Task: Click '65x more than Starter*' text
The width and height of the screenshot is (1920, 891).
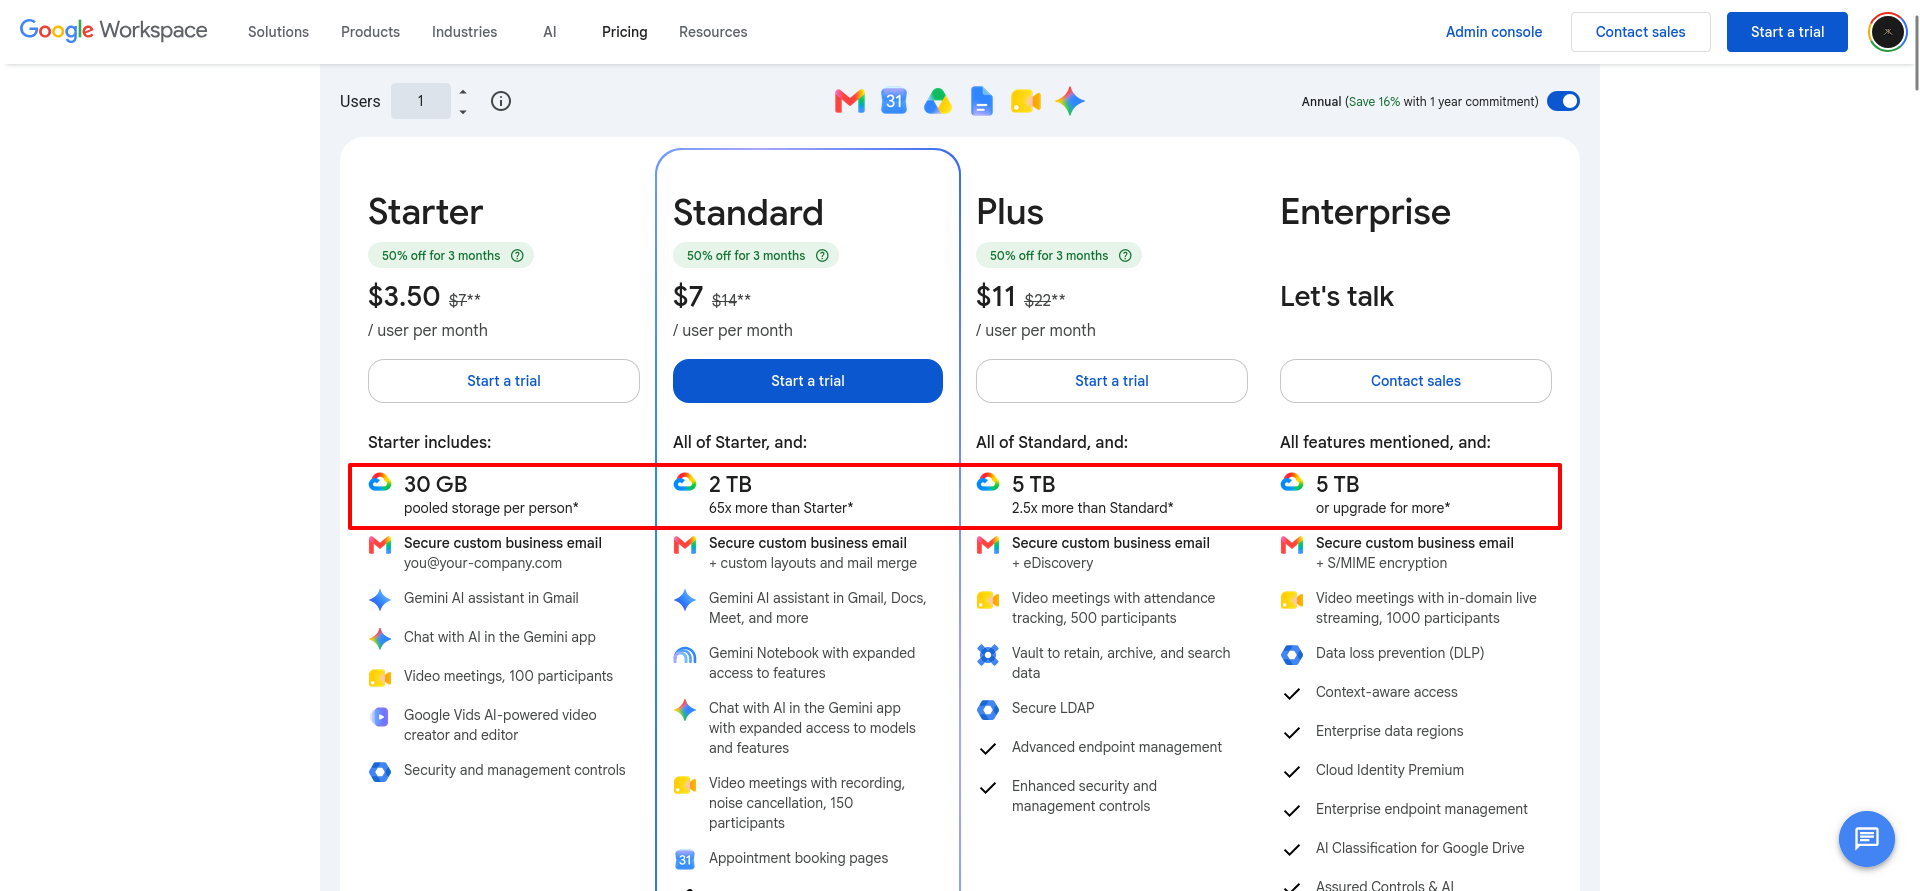Action: pyautogui.click(x=781, y=508)
